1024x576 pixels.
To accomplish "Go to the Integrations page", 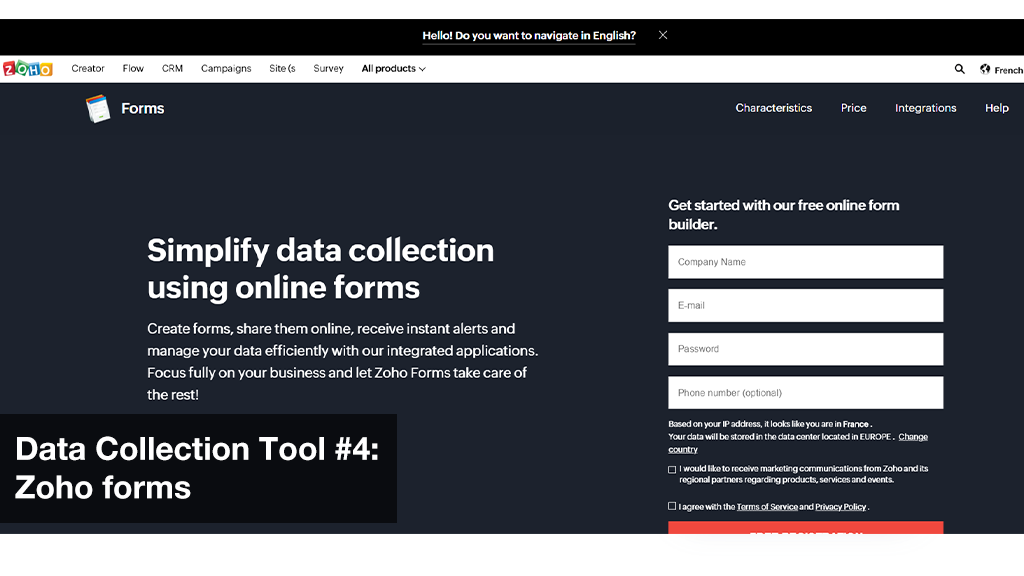I will tap(925, 108).
